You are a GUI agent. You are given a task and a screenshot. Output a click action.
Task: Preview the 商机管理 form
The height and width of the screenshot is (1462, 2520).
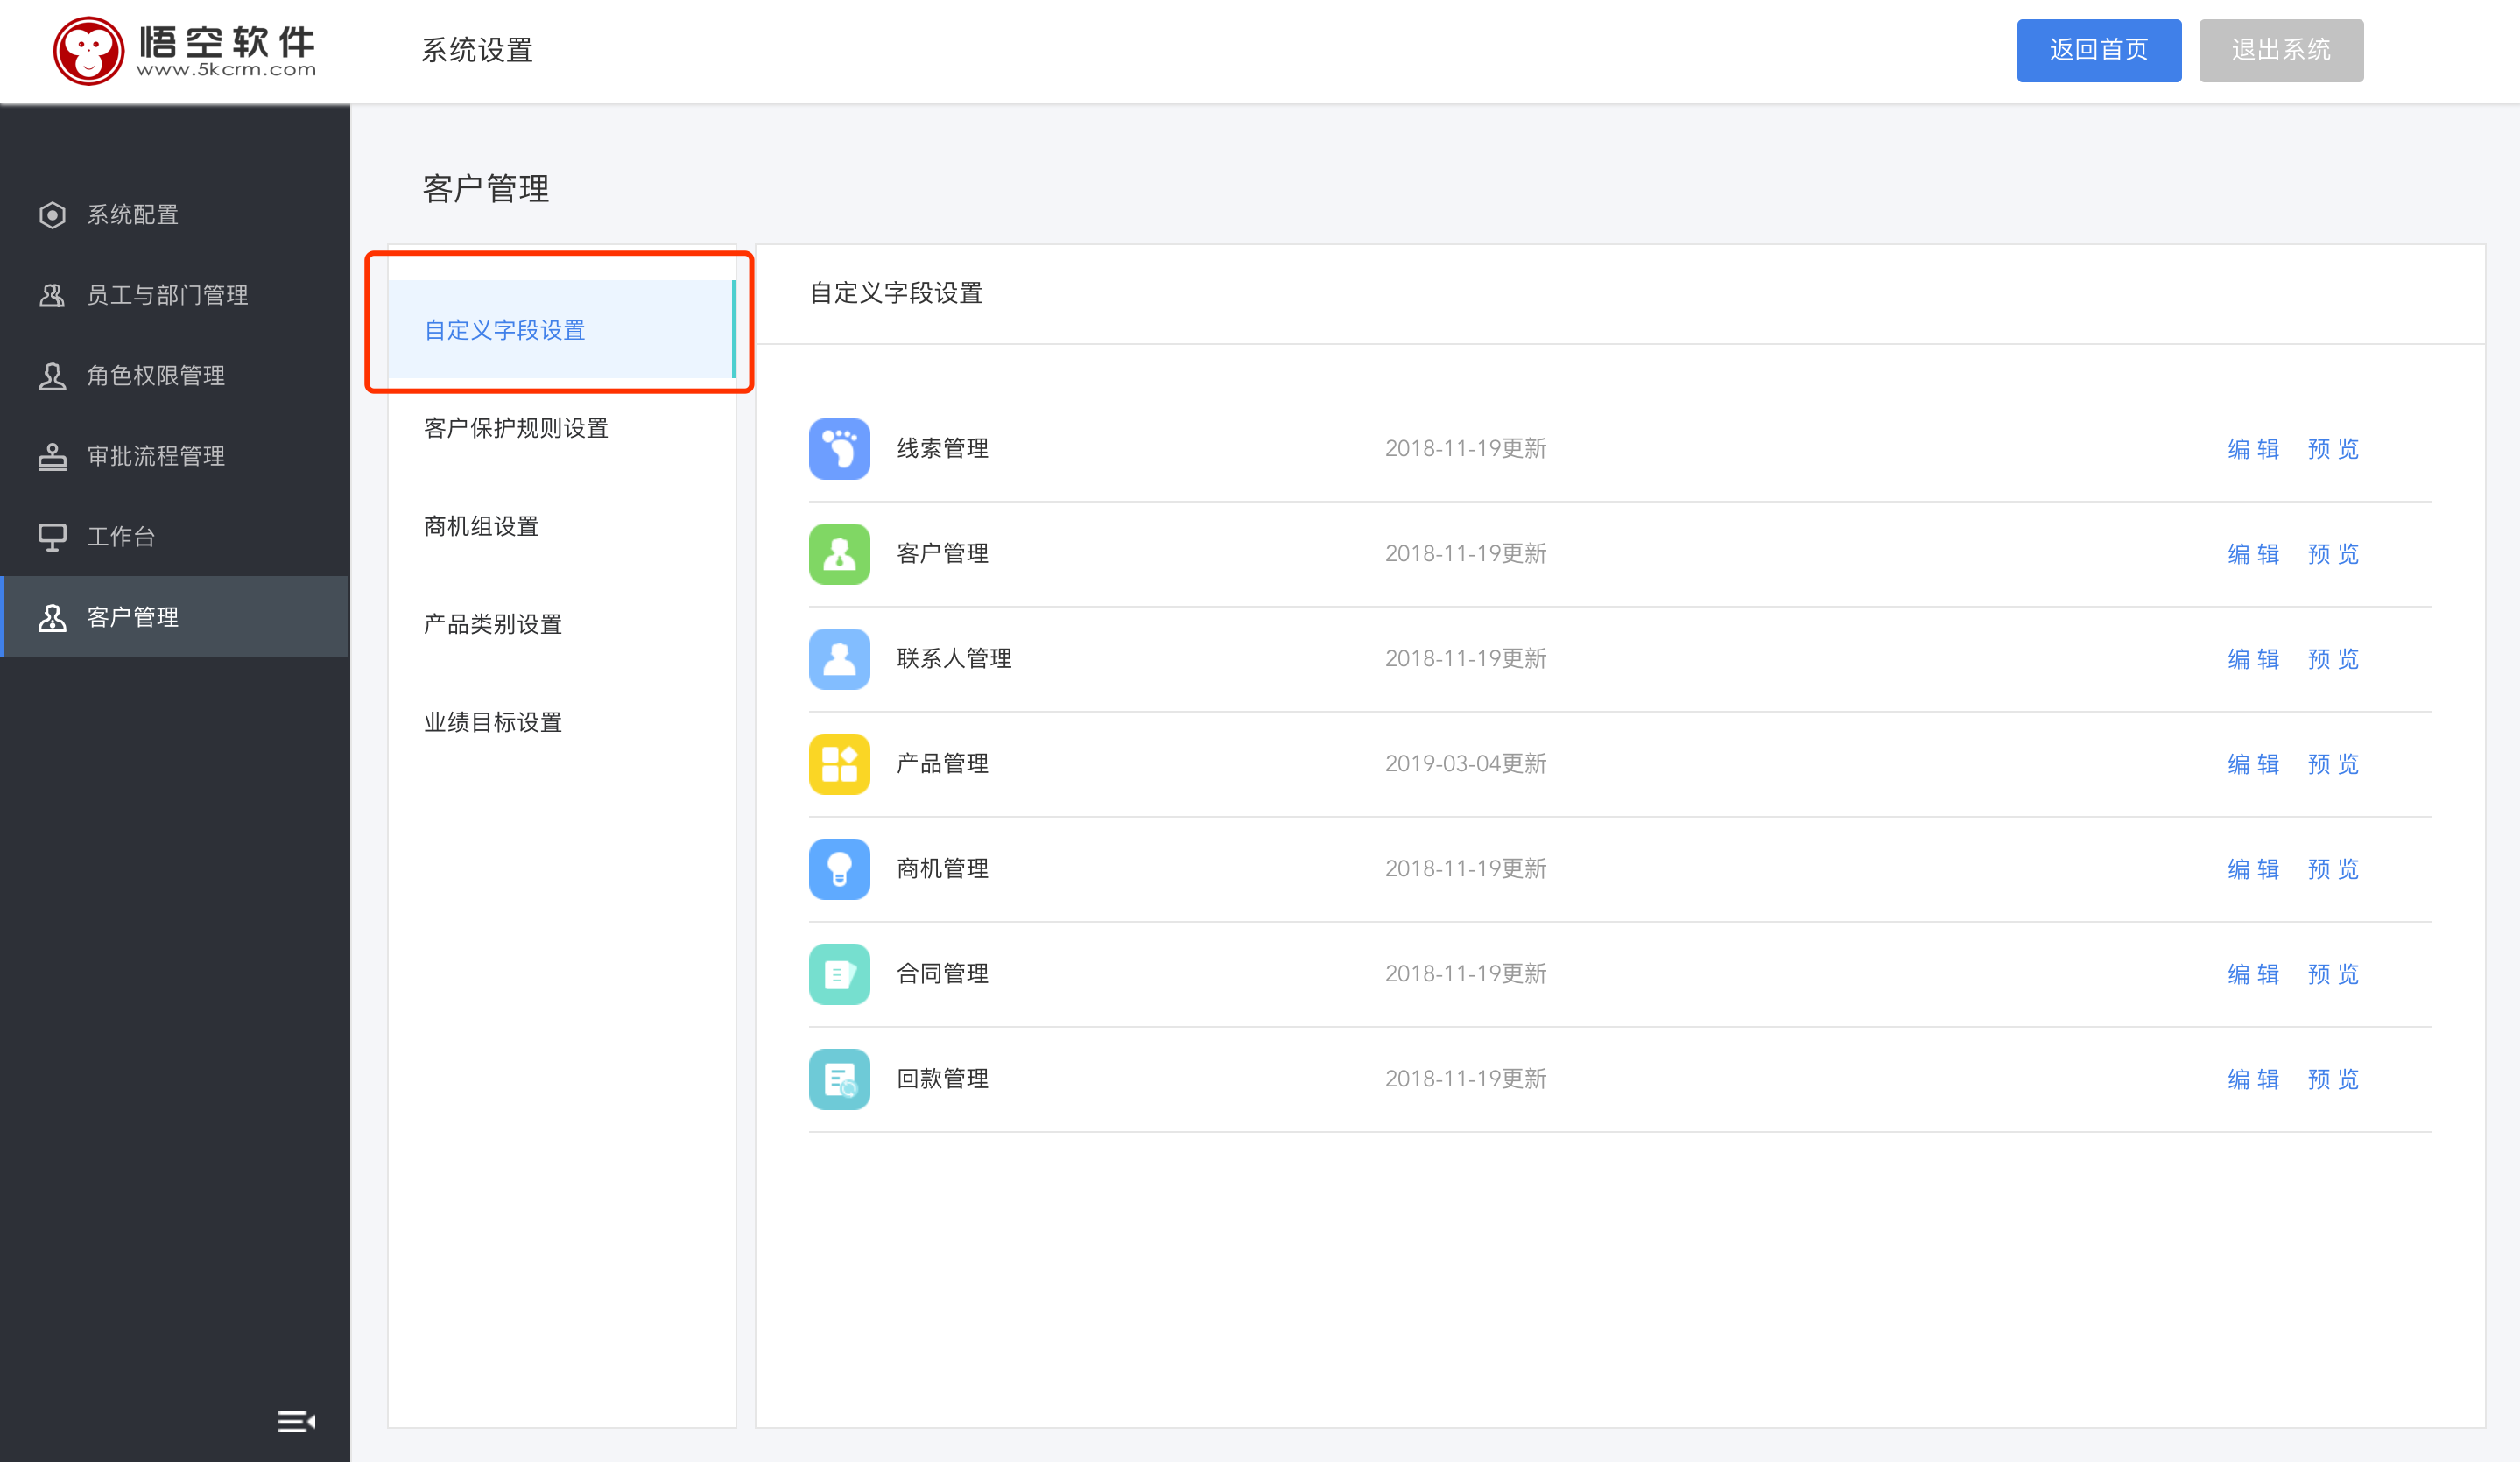[x=2334, y=869]
